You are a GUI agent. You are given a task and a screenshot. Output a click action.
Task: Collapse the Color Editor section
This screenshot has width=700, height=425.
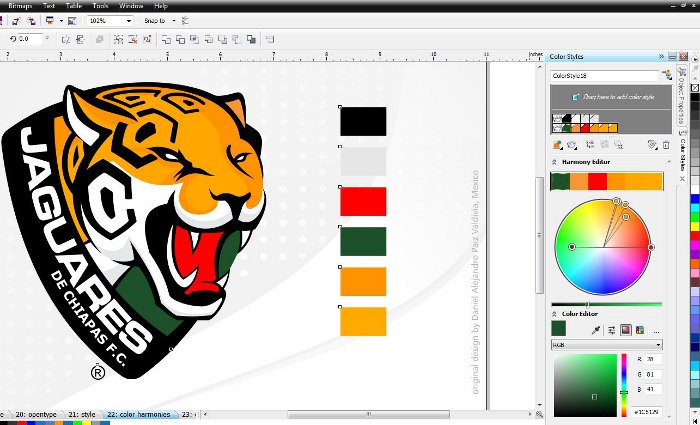pyautogui.click(x=554, y=314)
